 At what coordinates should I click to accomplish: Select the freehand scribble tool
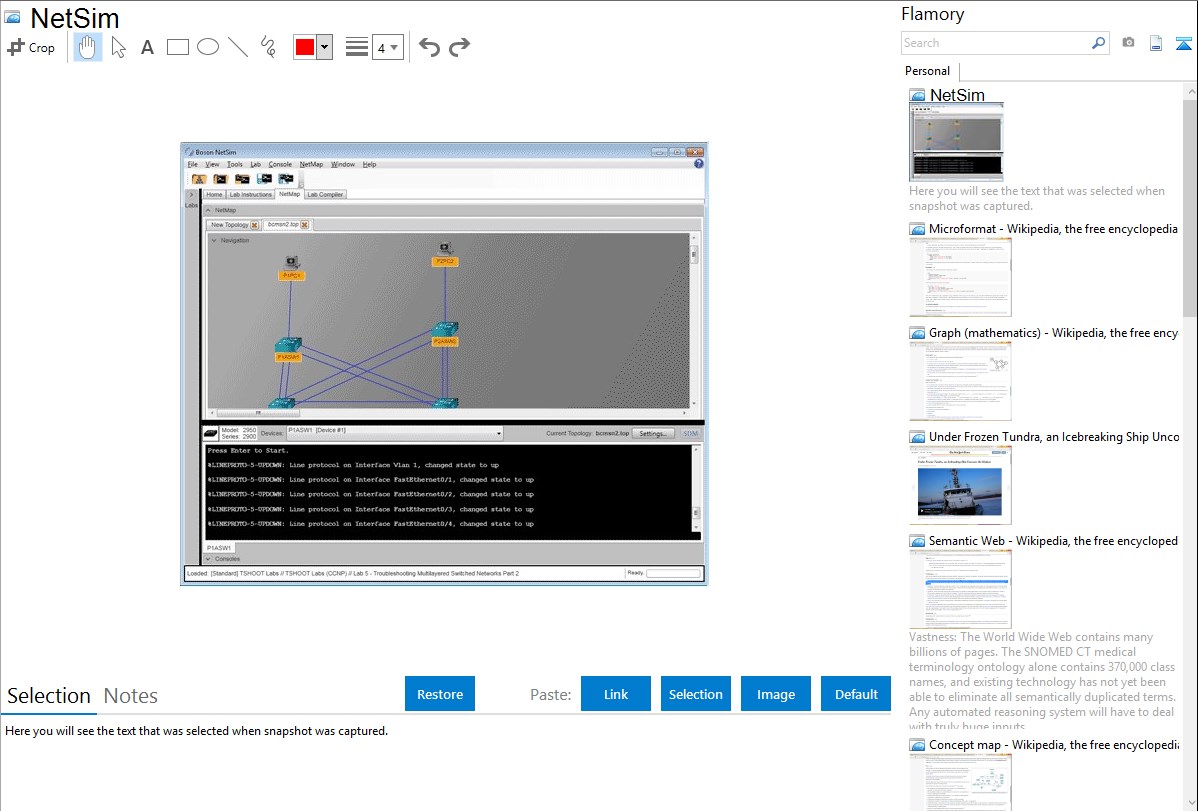[267, 47]
